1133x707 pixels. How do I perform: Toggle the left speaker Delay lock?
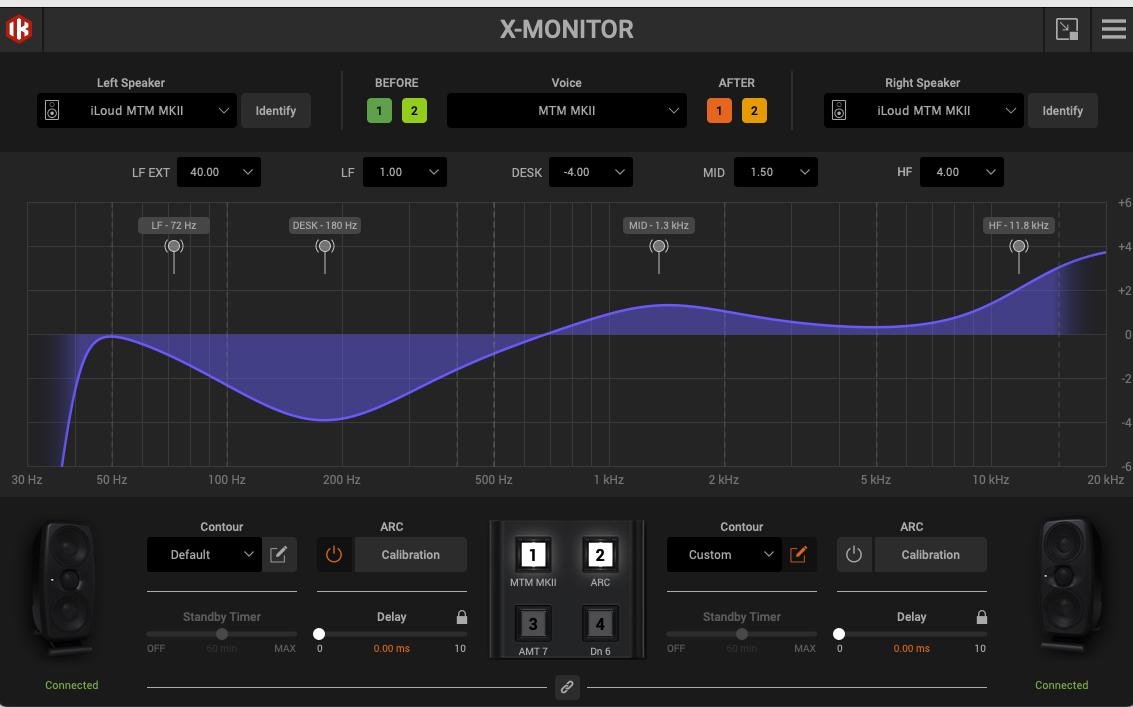pyautogui.click(x=462, y=617)
